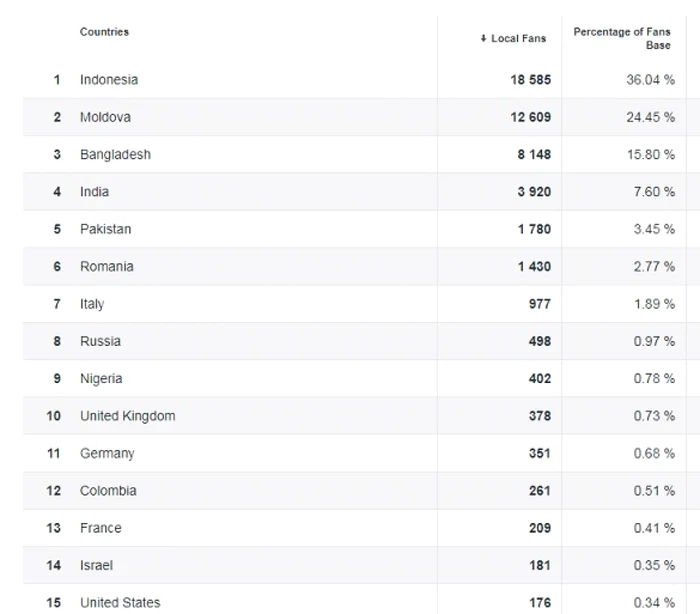Click Nigeria country entry
Viewport: 700px width, 614px height.
(101, 379)
